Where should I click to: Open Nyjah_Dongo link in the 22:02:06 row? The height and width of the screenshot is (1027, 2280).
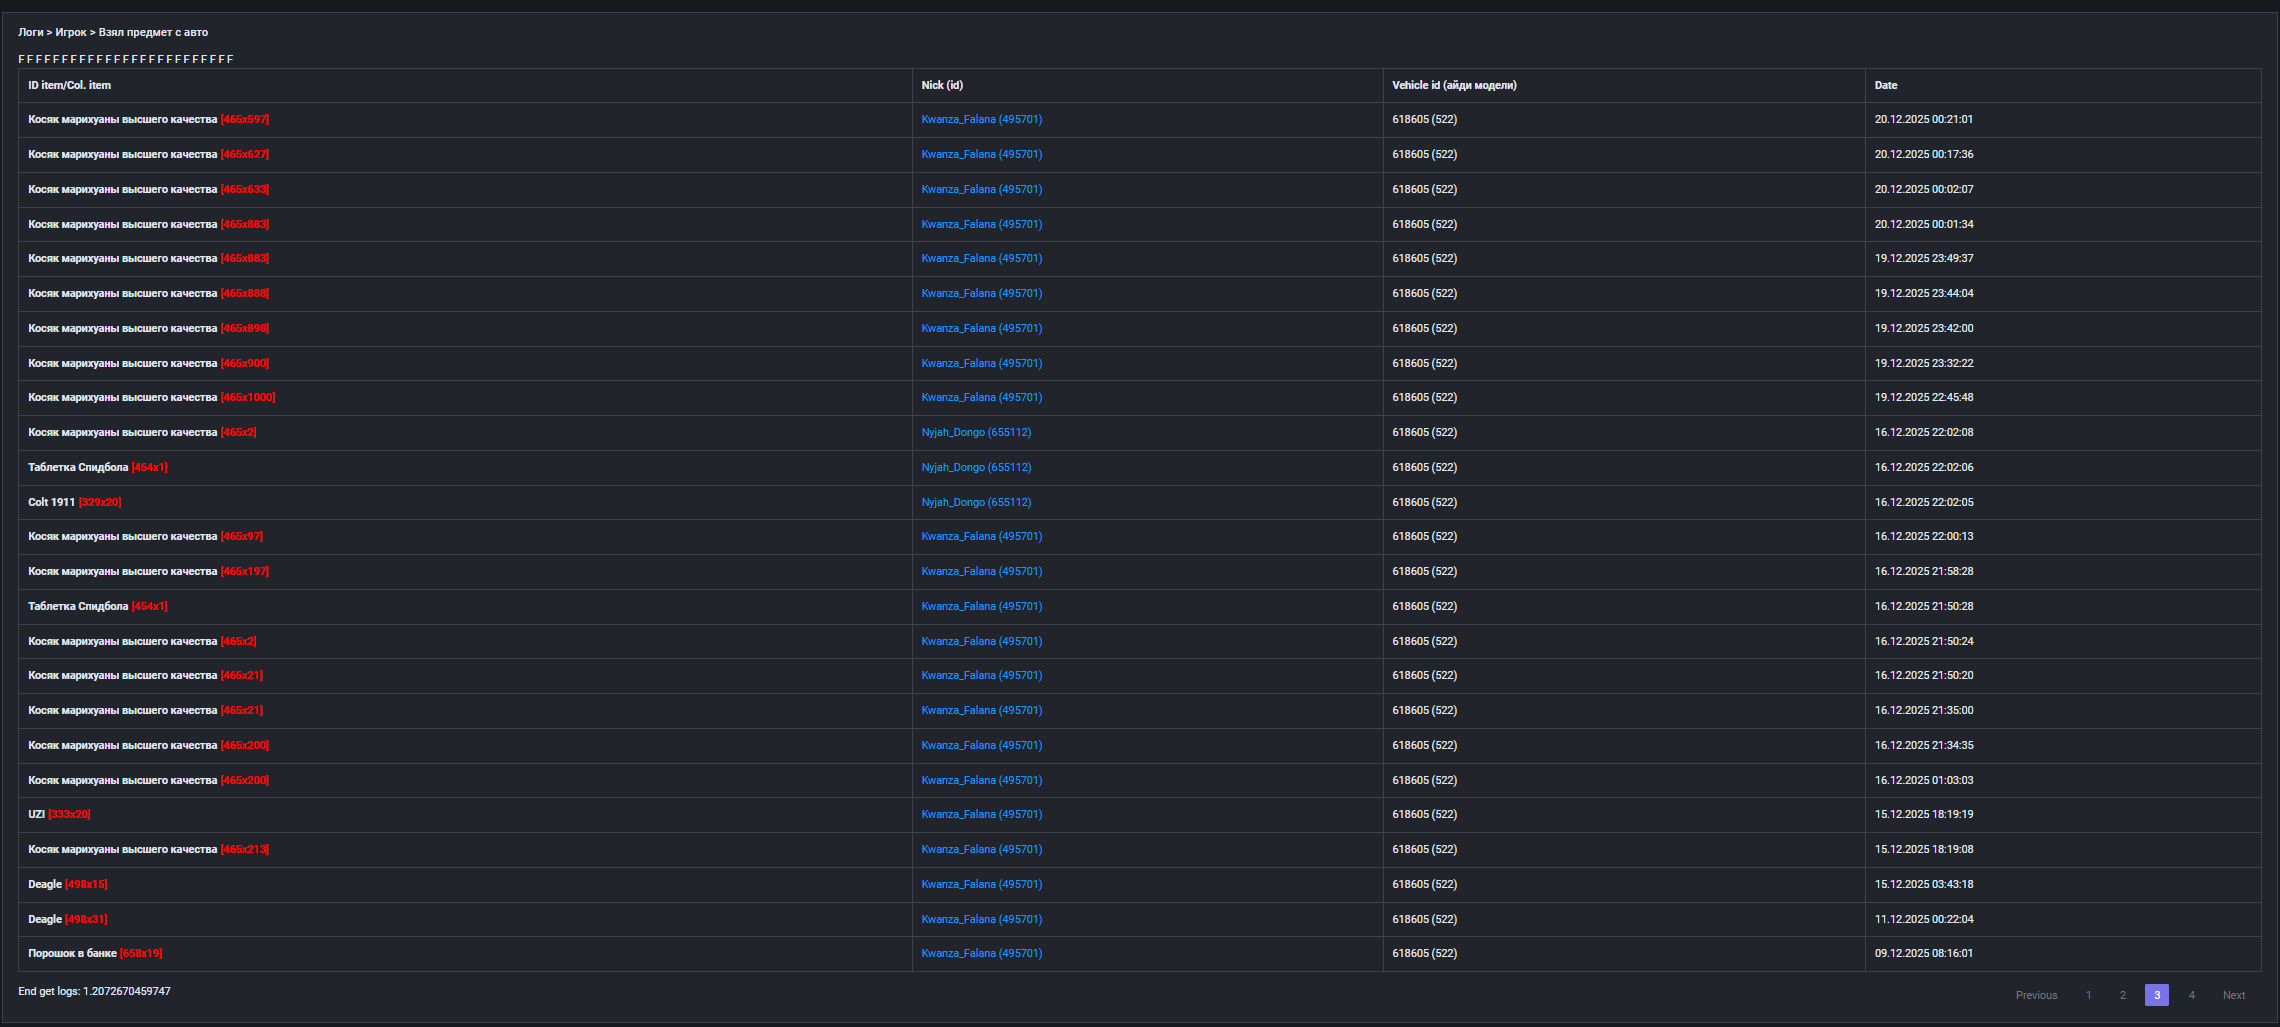pyautogui.click(x=975, y=467)
